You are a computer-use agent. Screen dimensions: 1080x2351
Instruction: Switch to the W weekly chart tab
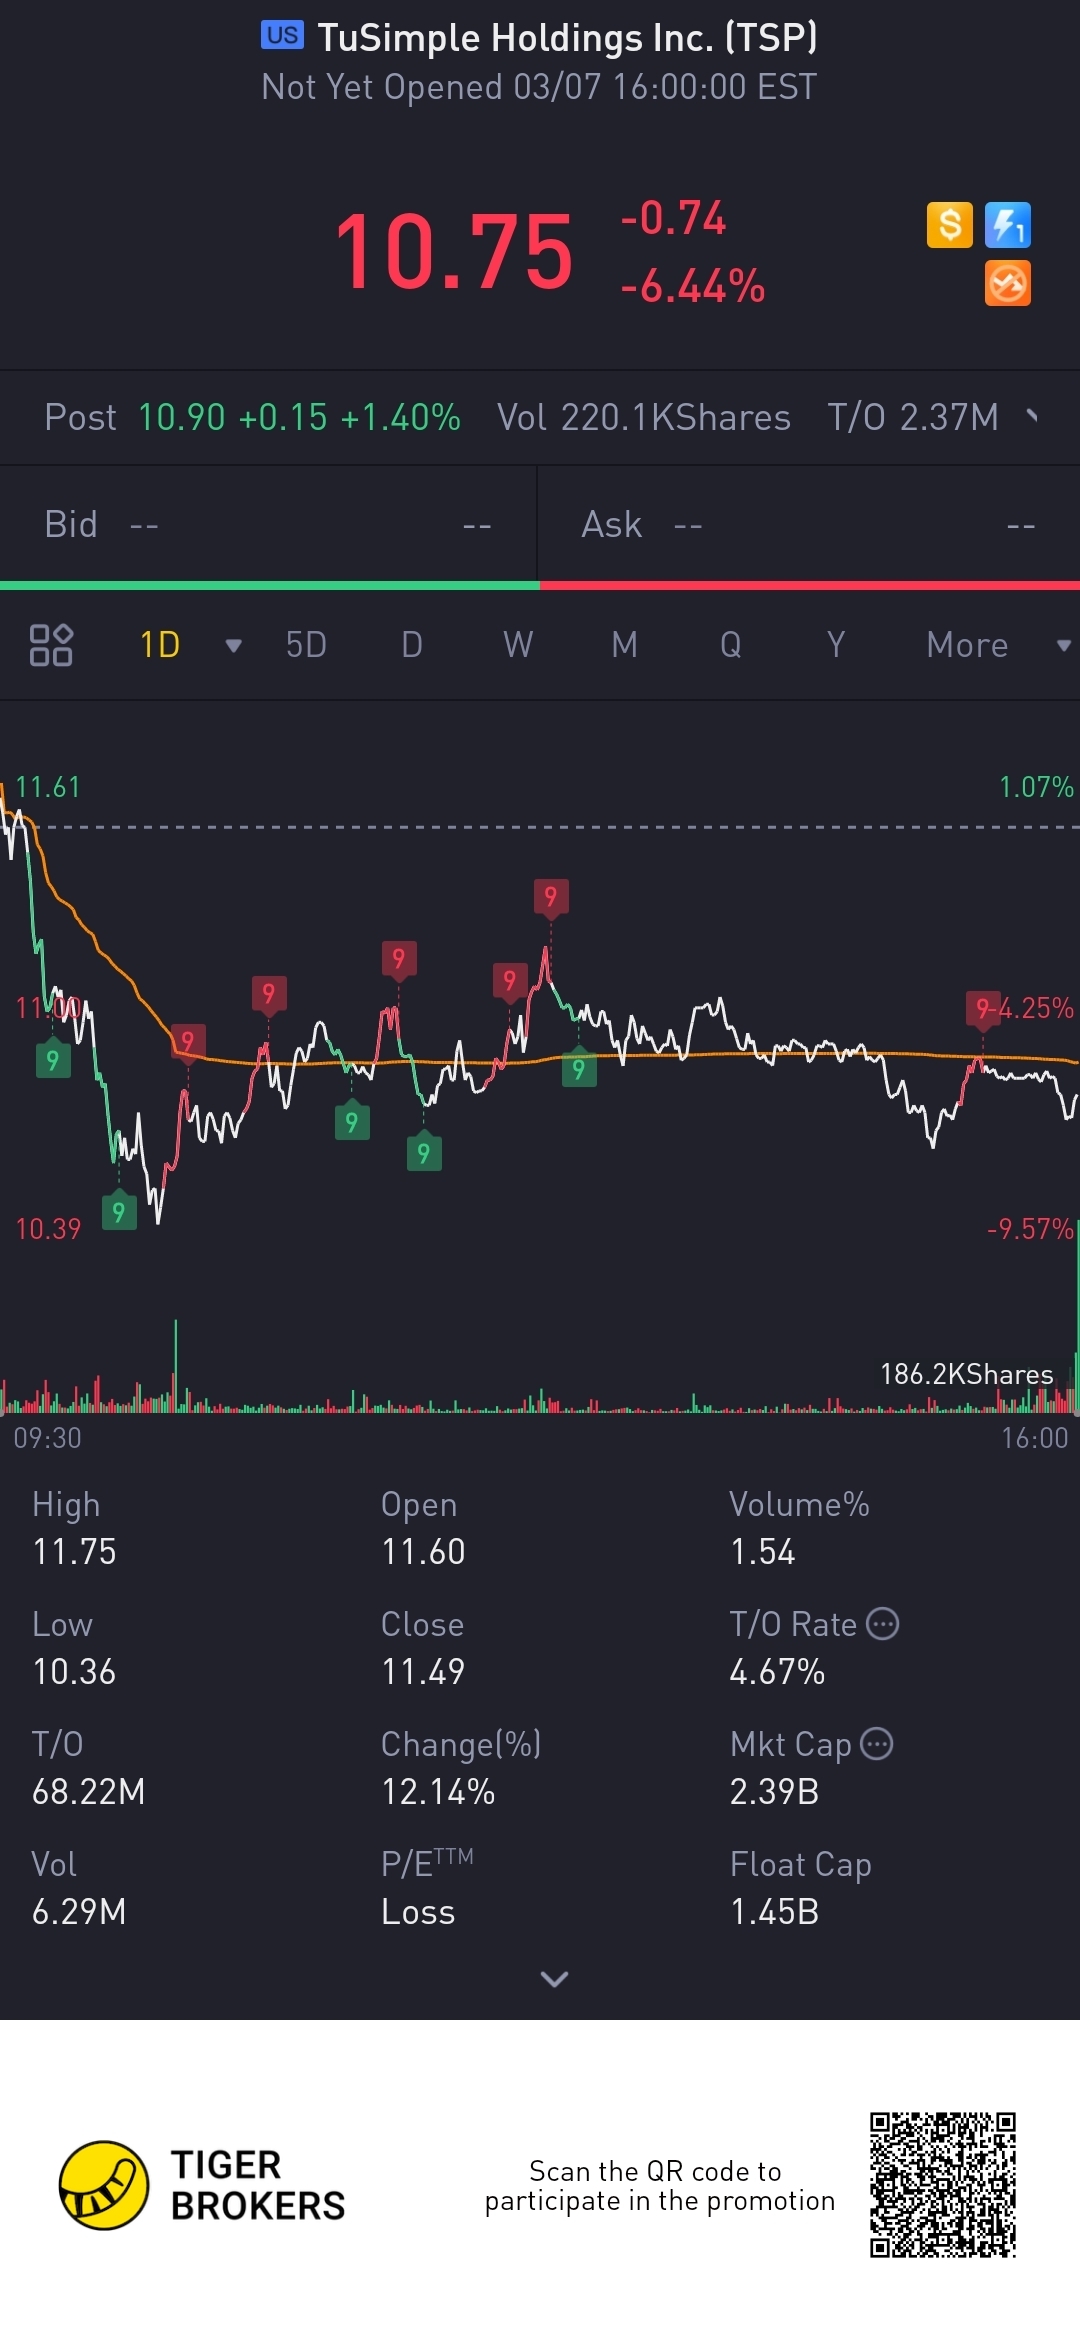(518, 645)
